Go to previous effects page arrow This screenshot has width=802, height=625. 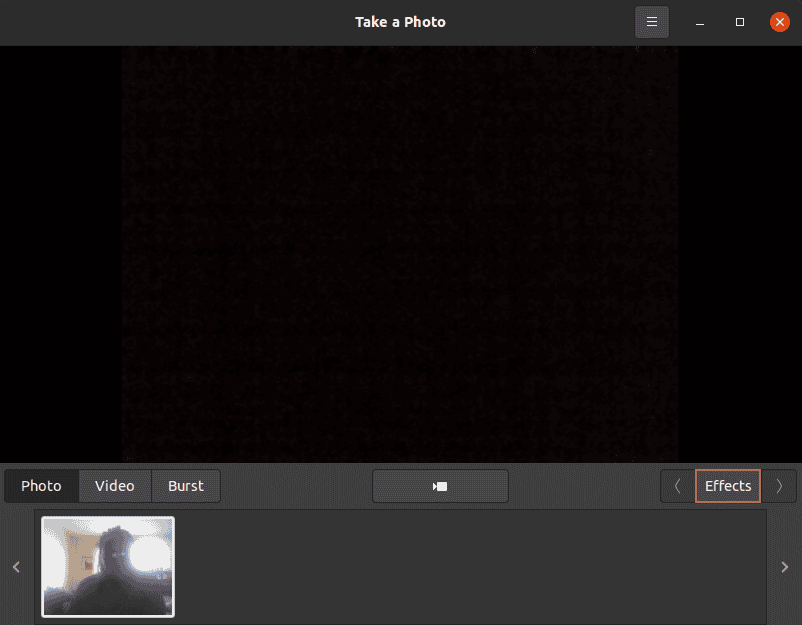[x=677, y=486]
